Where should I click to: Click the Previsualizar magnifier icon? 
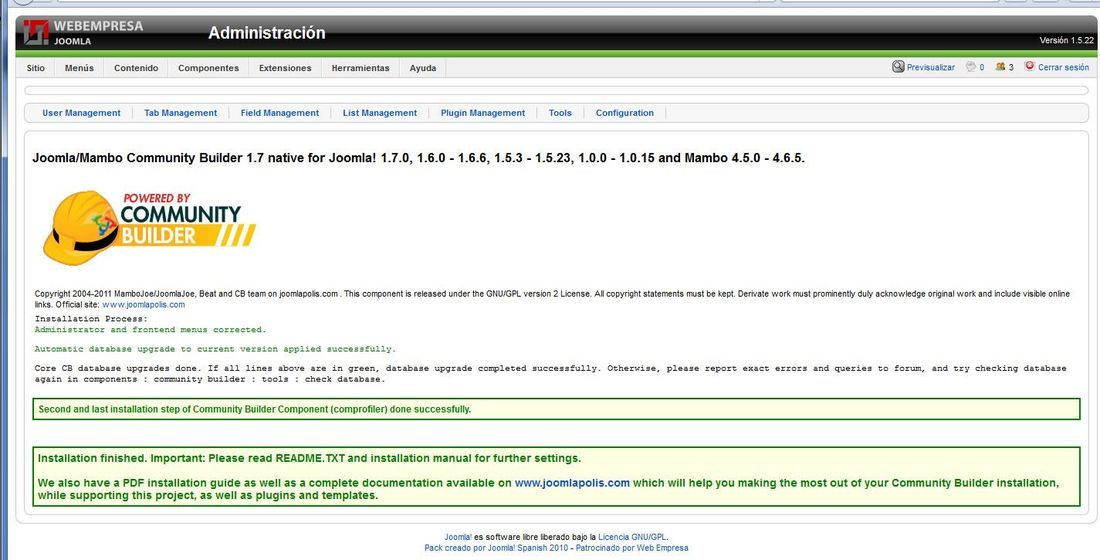click(x=898, y=67)
